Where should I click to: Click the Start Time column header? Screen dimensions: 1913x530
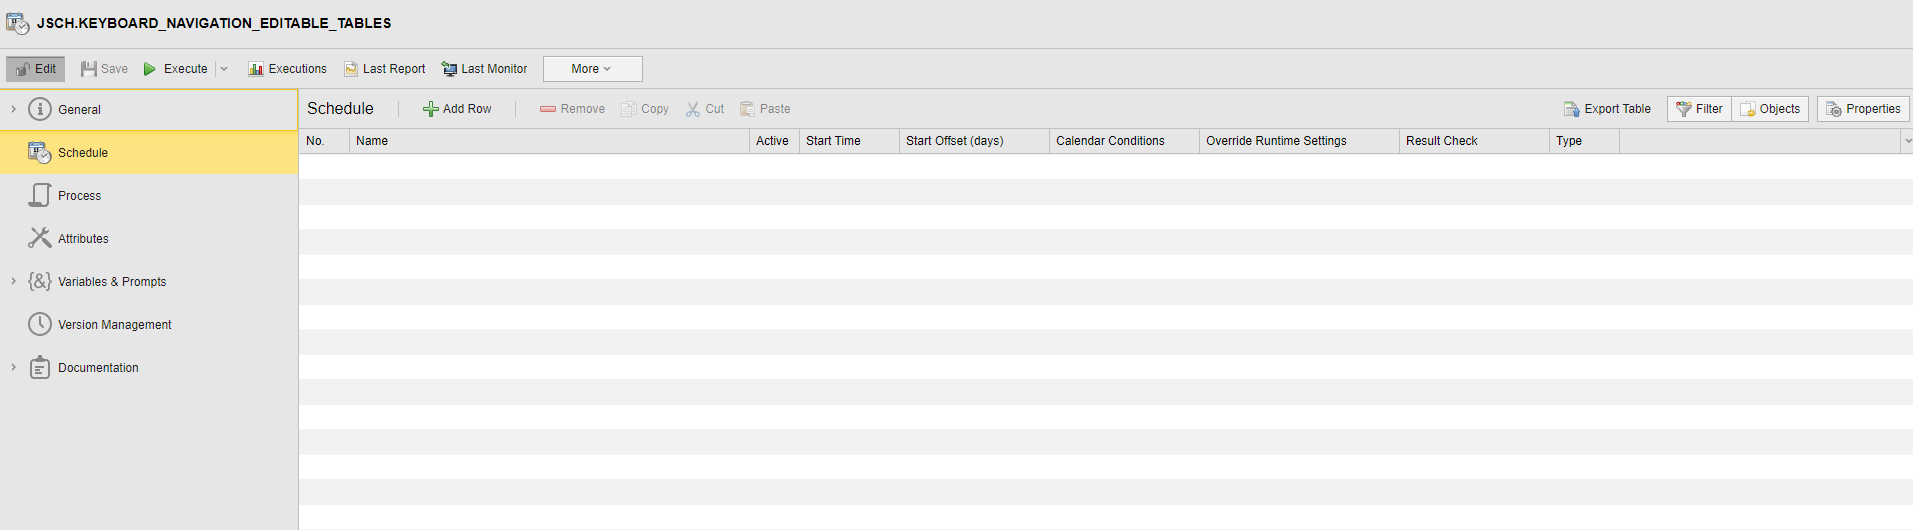[849, 141]
